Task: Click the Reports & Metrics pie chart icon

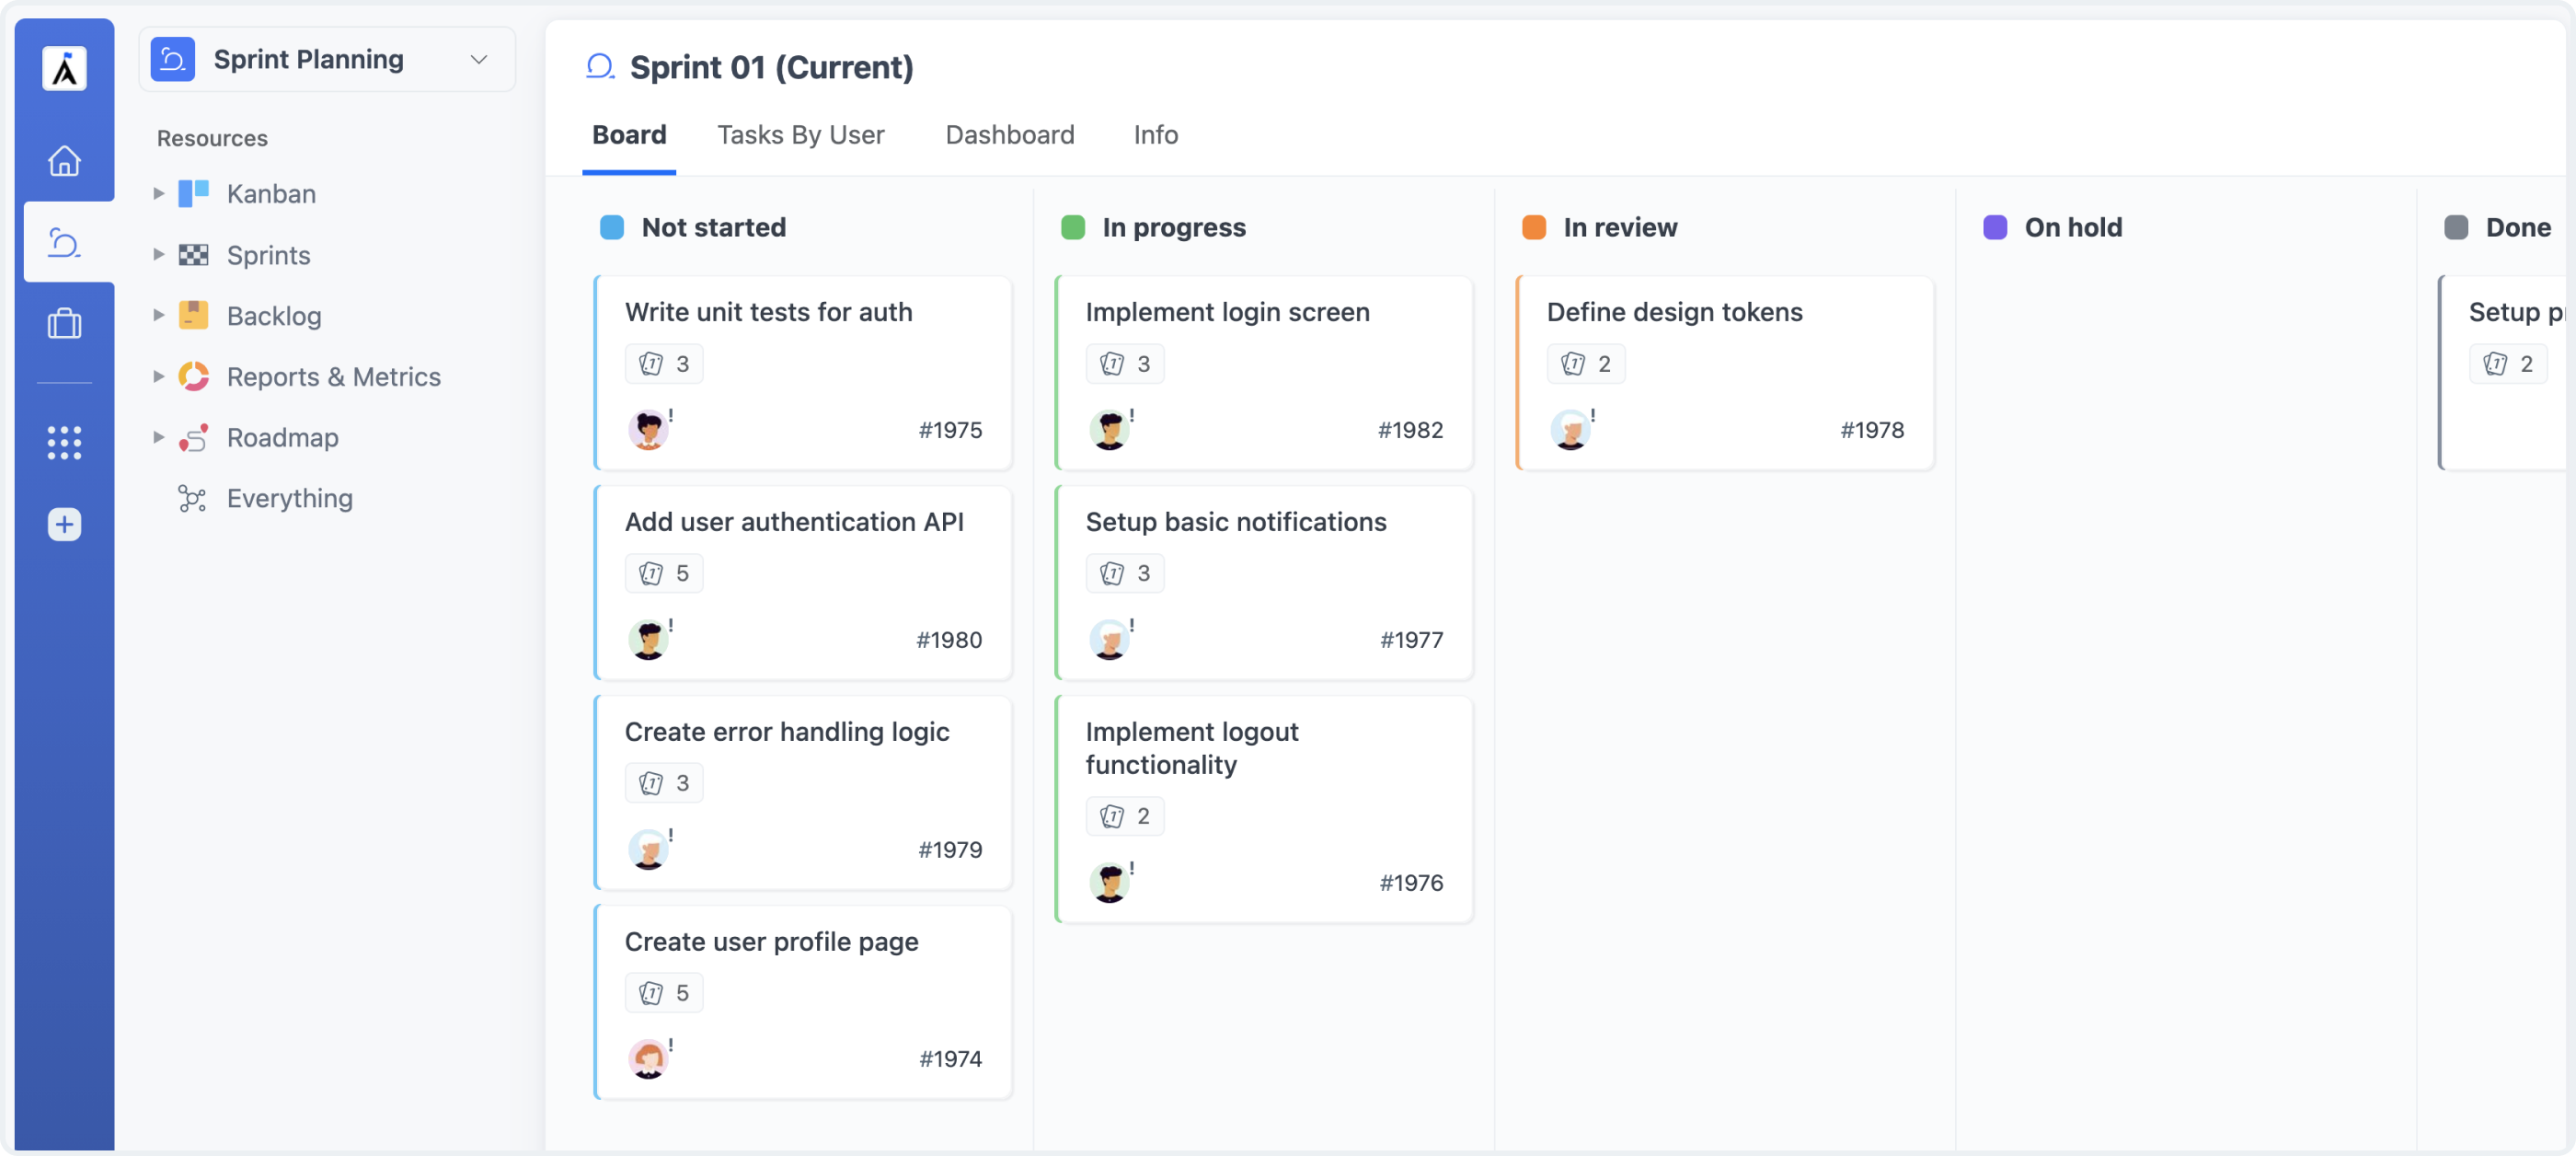Action: (x=193, y=376)
